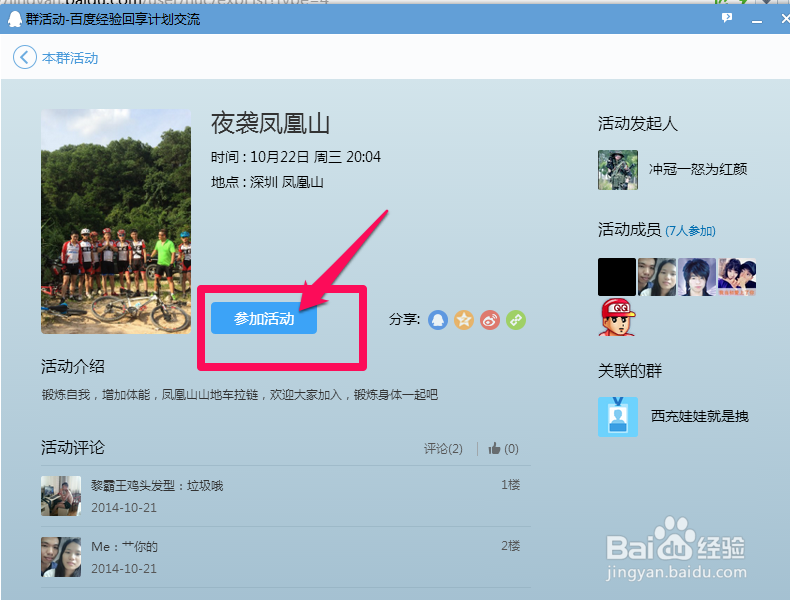This screenshot has height=600, width=790.
Task: Like the activity with thumbs-up icon
Action: point(494,448)
